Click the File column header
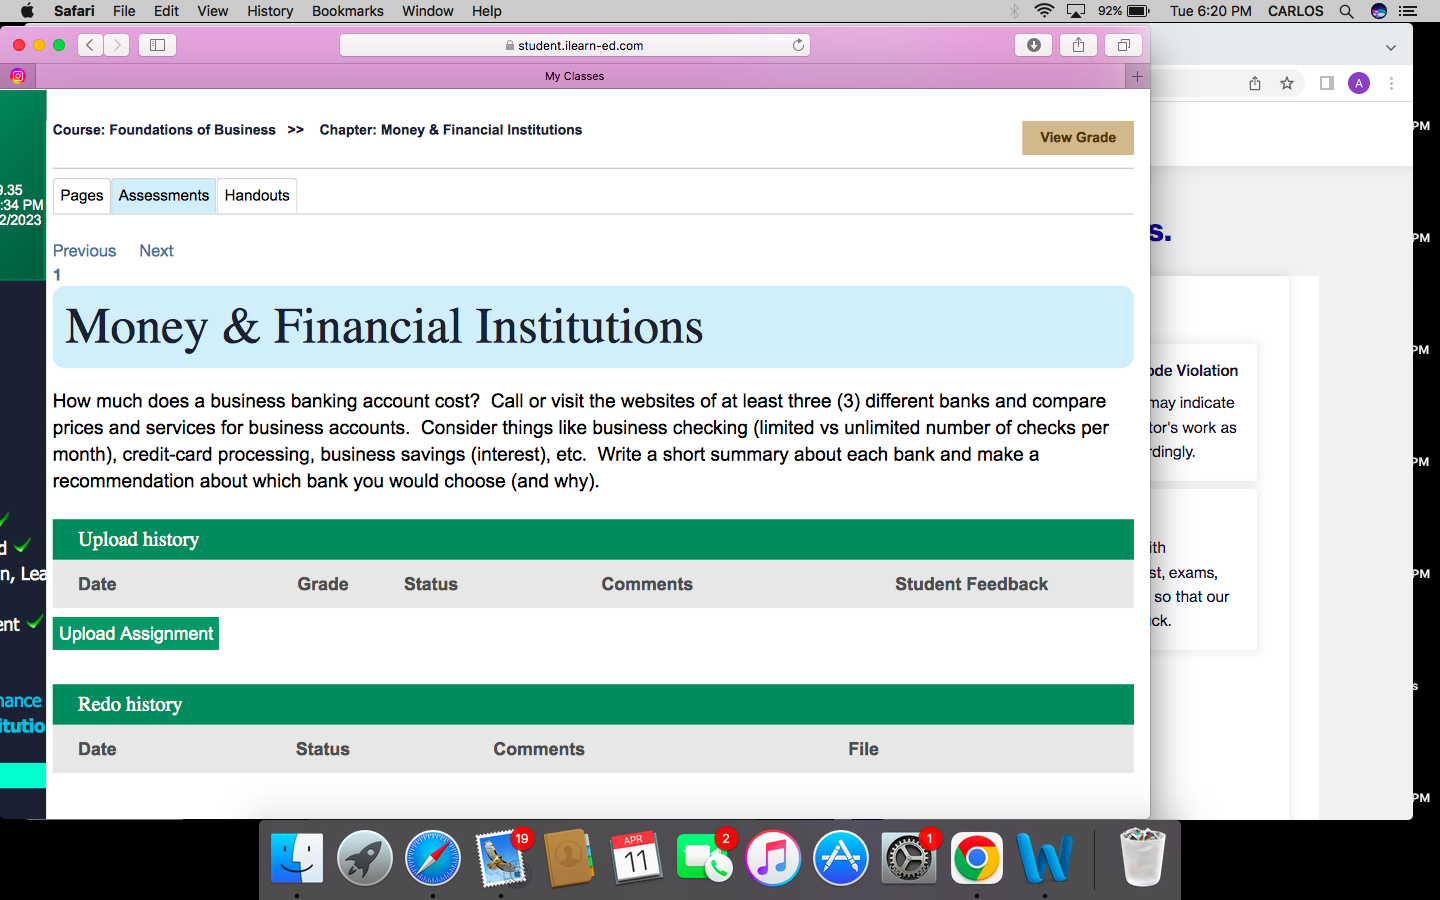This screenshot has height=900, width=1440. pos(864,749)
